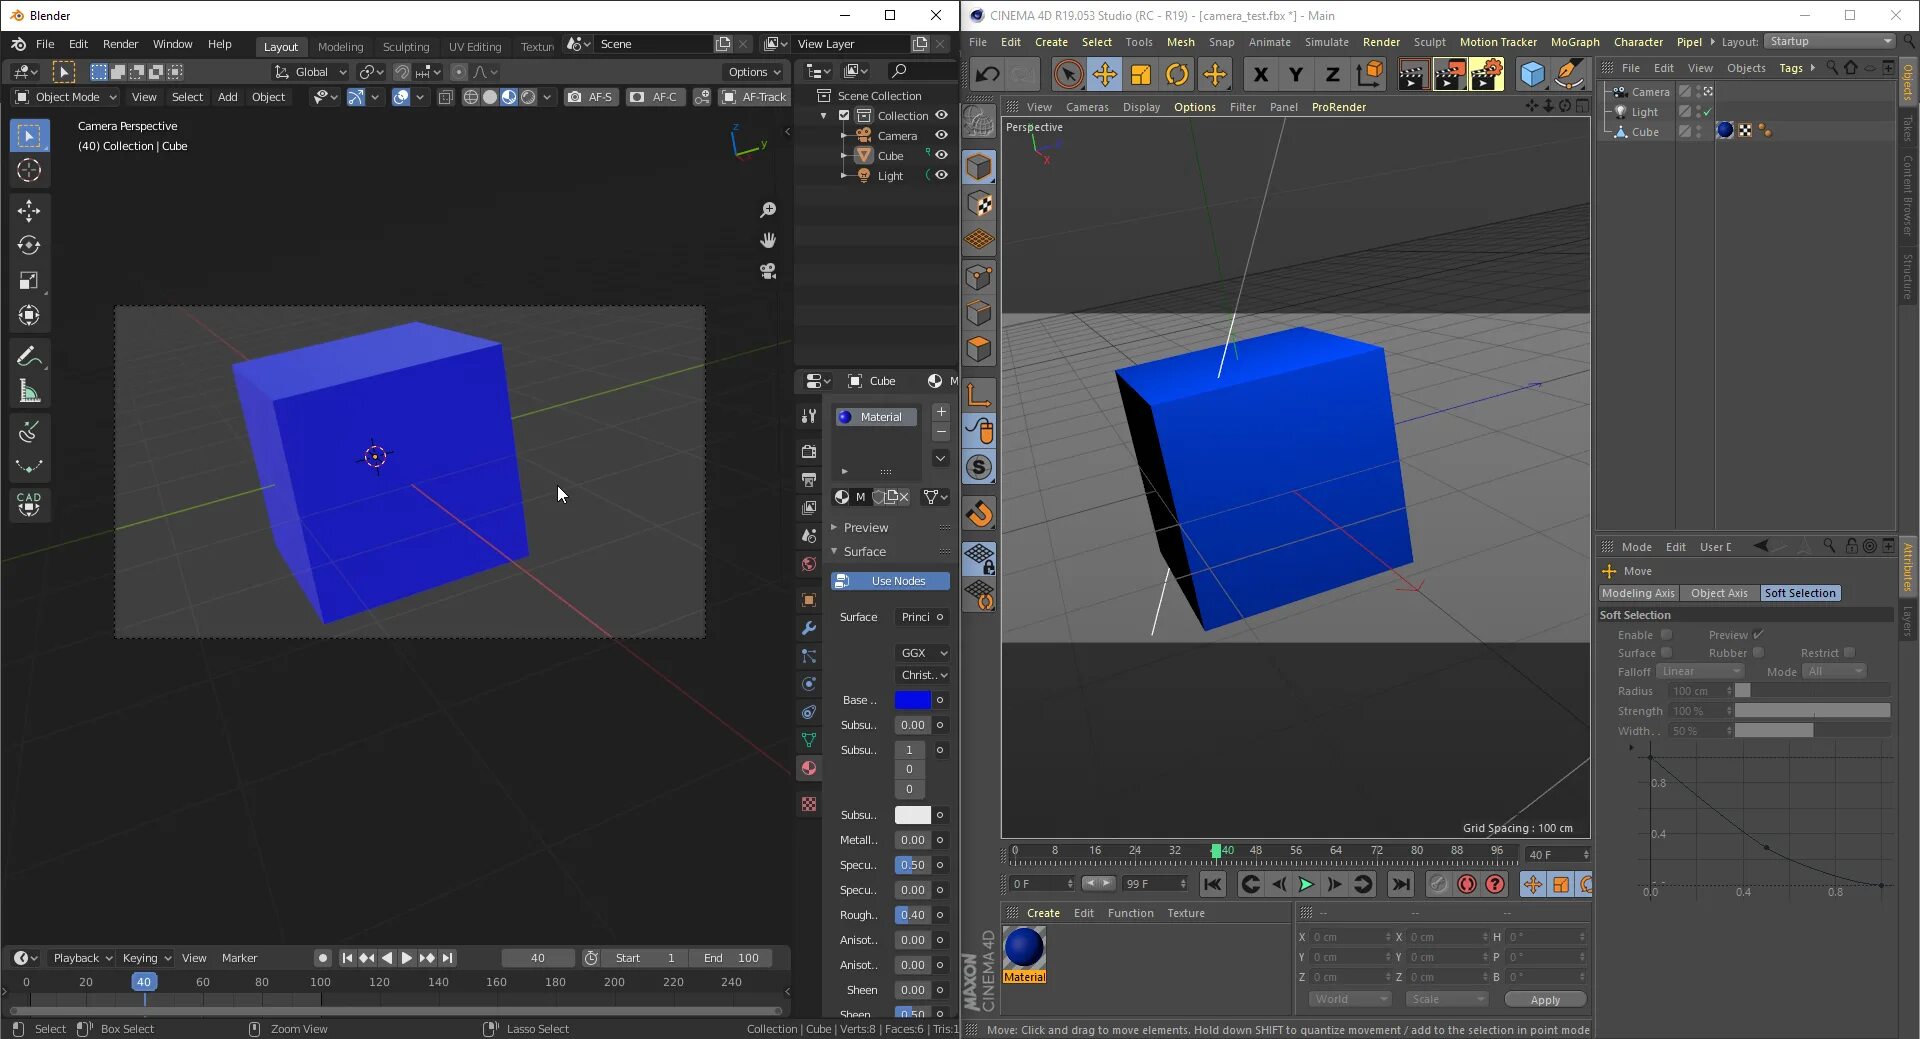The height and width of the screenshot is (1039, 1920).
Task: Open Blender Material properties tab icon
Action: click(x=809, y=768)
